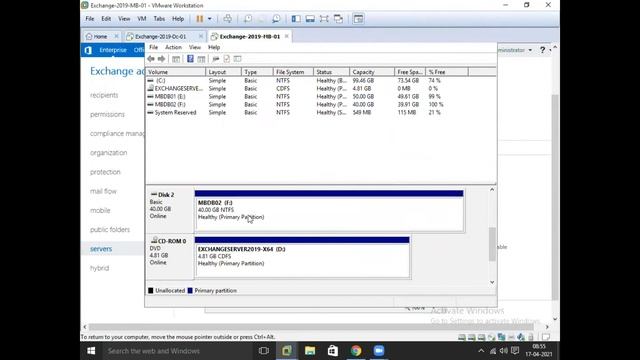Screen dimensions: 640x360
Task: Expand the Administrator account dropdown
Action: (530, 50)
